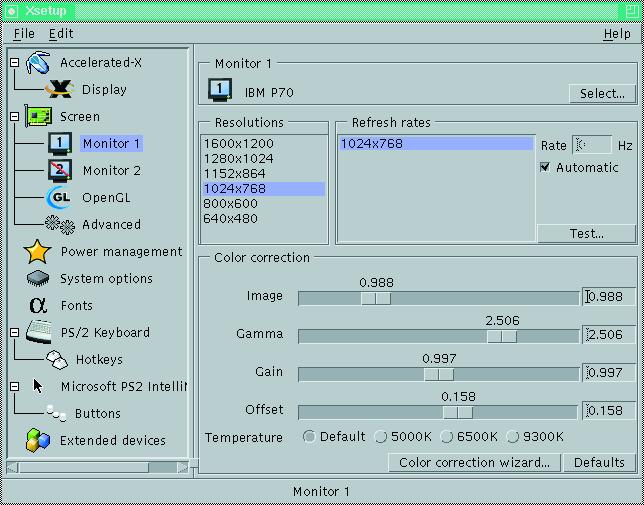Choose the 9300K temperature option
Screen dimensions: 644x505
tap(513, 437)
